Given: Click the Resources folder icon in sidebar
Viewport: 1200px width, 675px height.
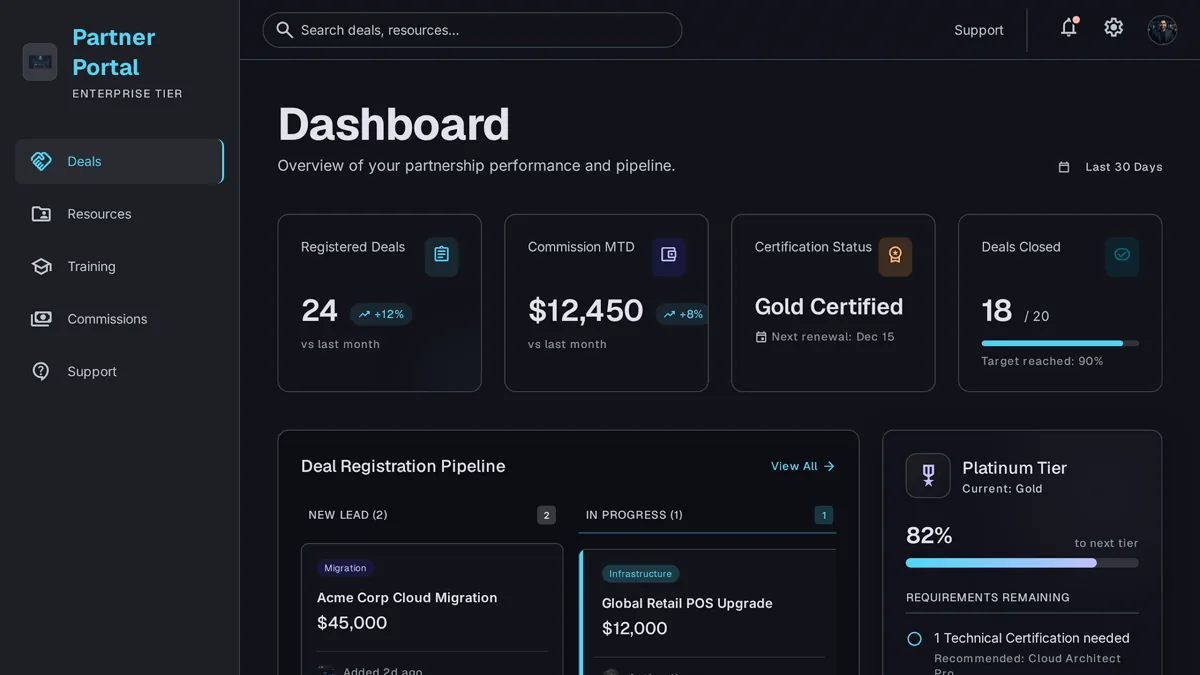Looking at the screenshot, I should pyautogui.click(x=41, y=214).
